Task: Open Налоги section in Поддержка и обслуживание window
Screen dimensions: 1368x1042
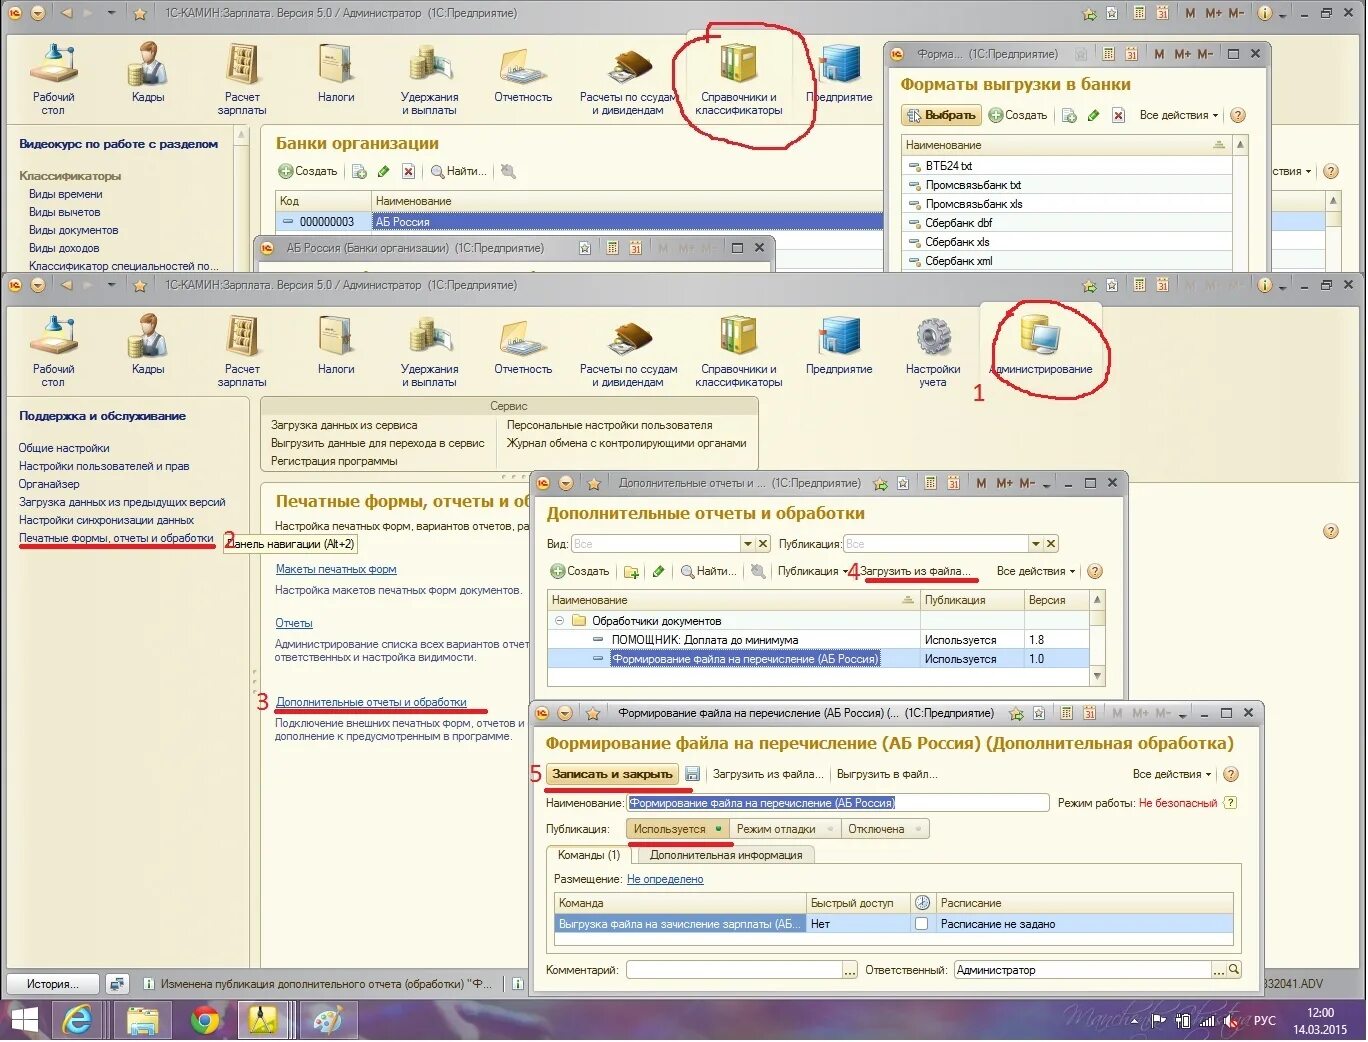Action: pyautogui.click(x=336, y=345)
